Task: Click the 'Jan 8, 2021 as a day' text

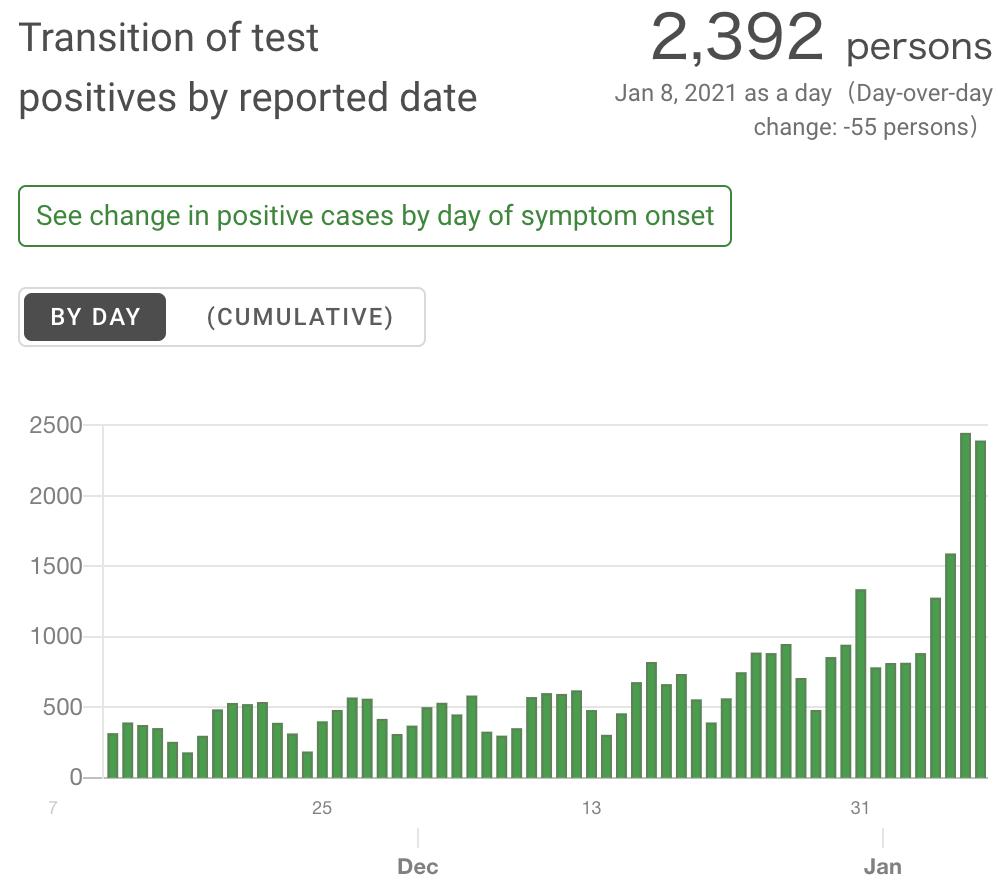Action: [723, 94]
